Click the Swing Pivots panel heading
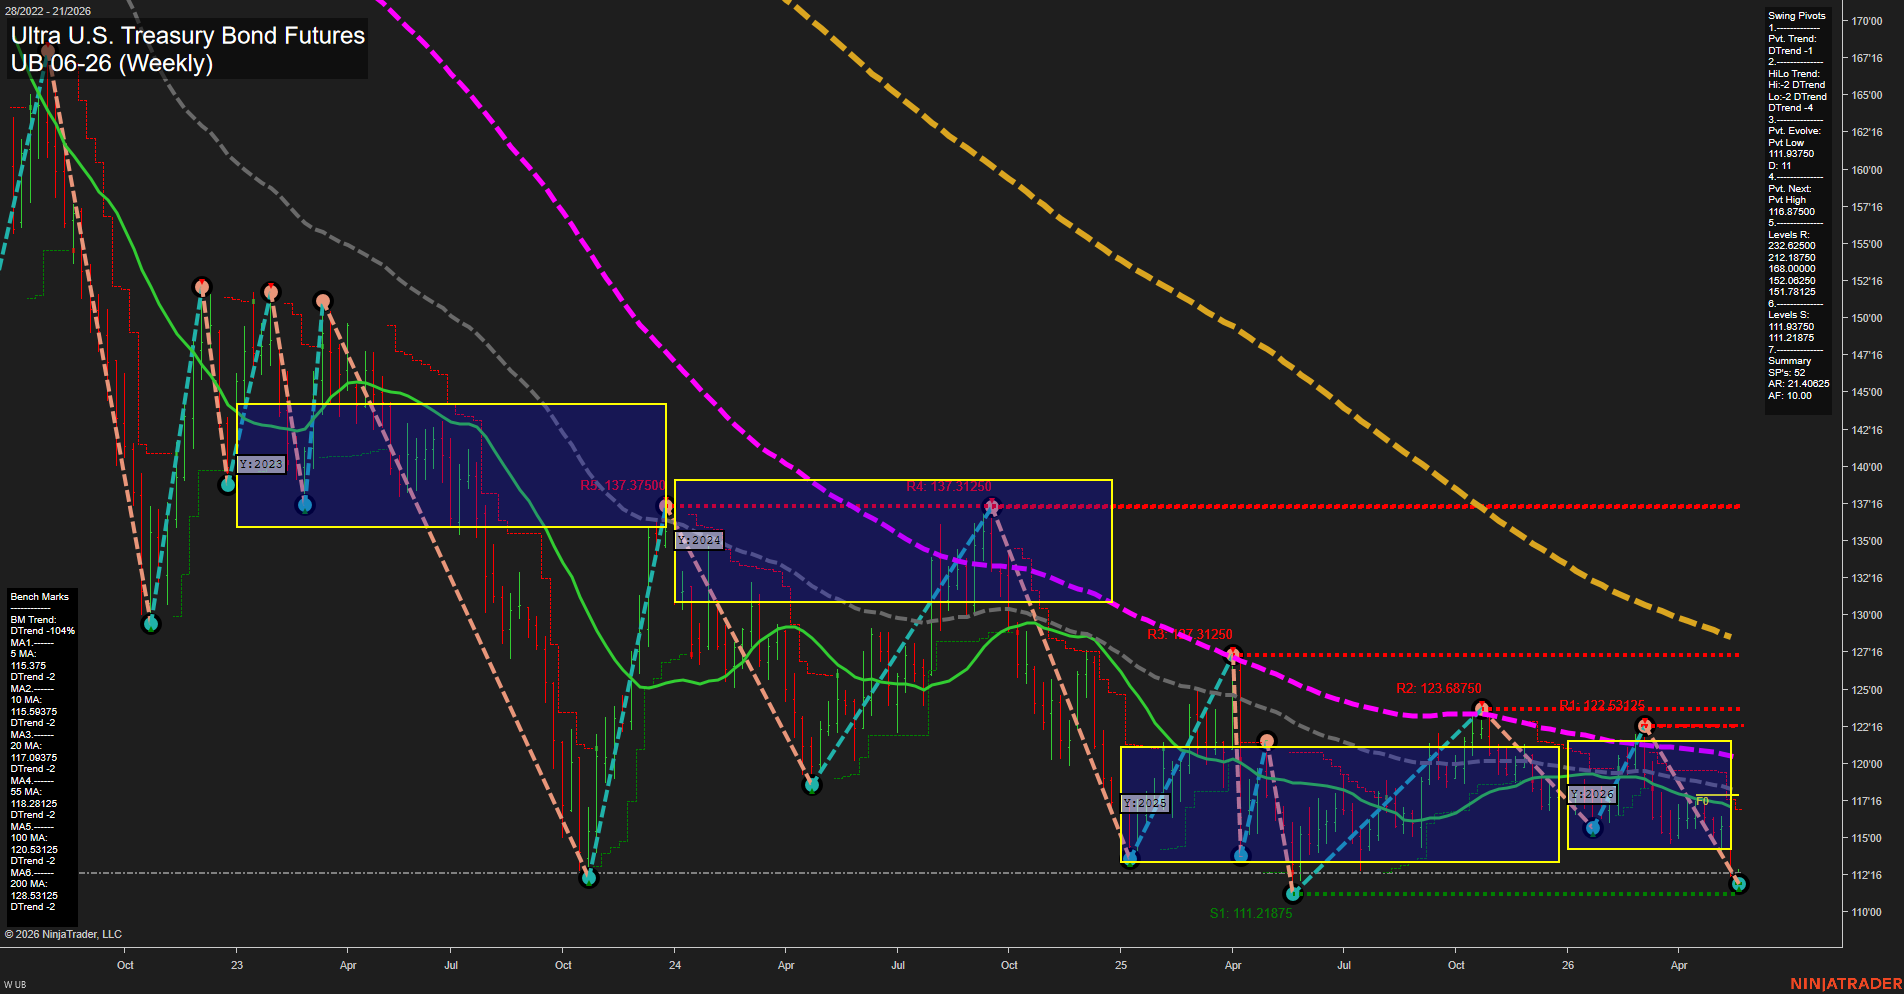 1796,16
